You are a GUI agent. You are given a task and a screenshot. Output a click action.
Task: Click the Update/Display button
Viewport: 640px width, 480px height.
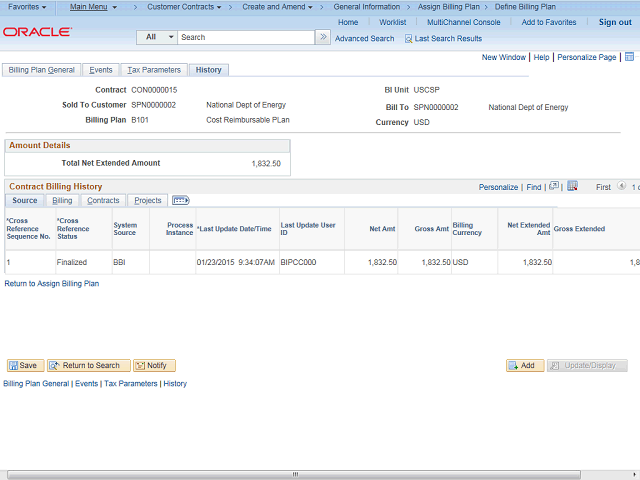pyautogui.click(x=587, y=365)
